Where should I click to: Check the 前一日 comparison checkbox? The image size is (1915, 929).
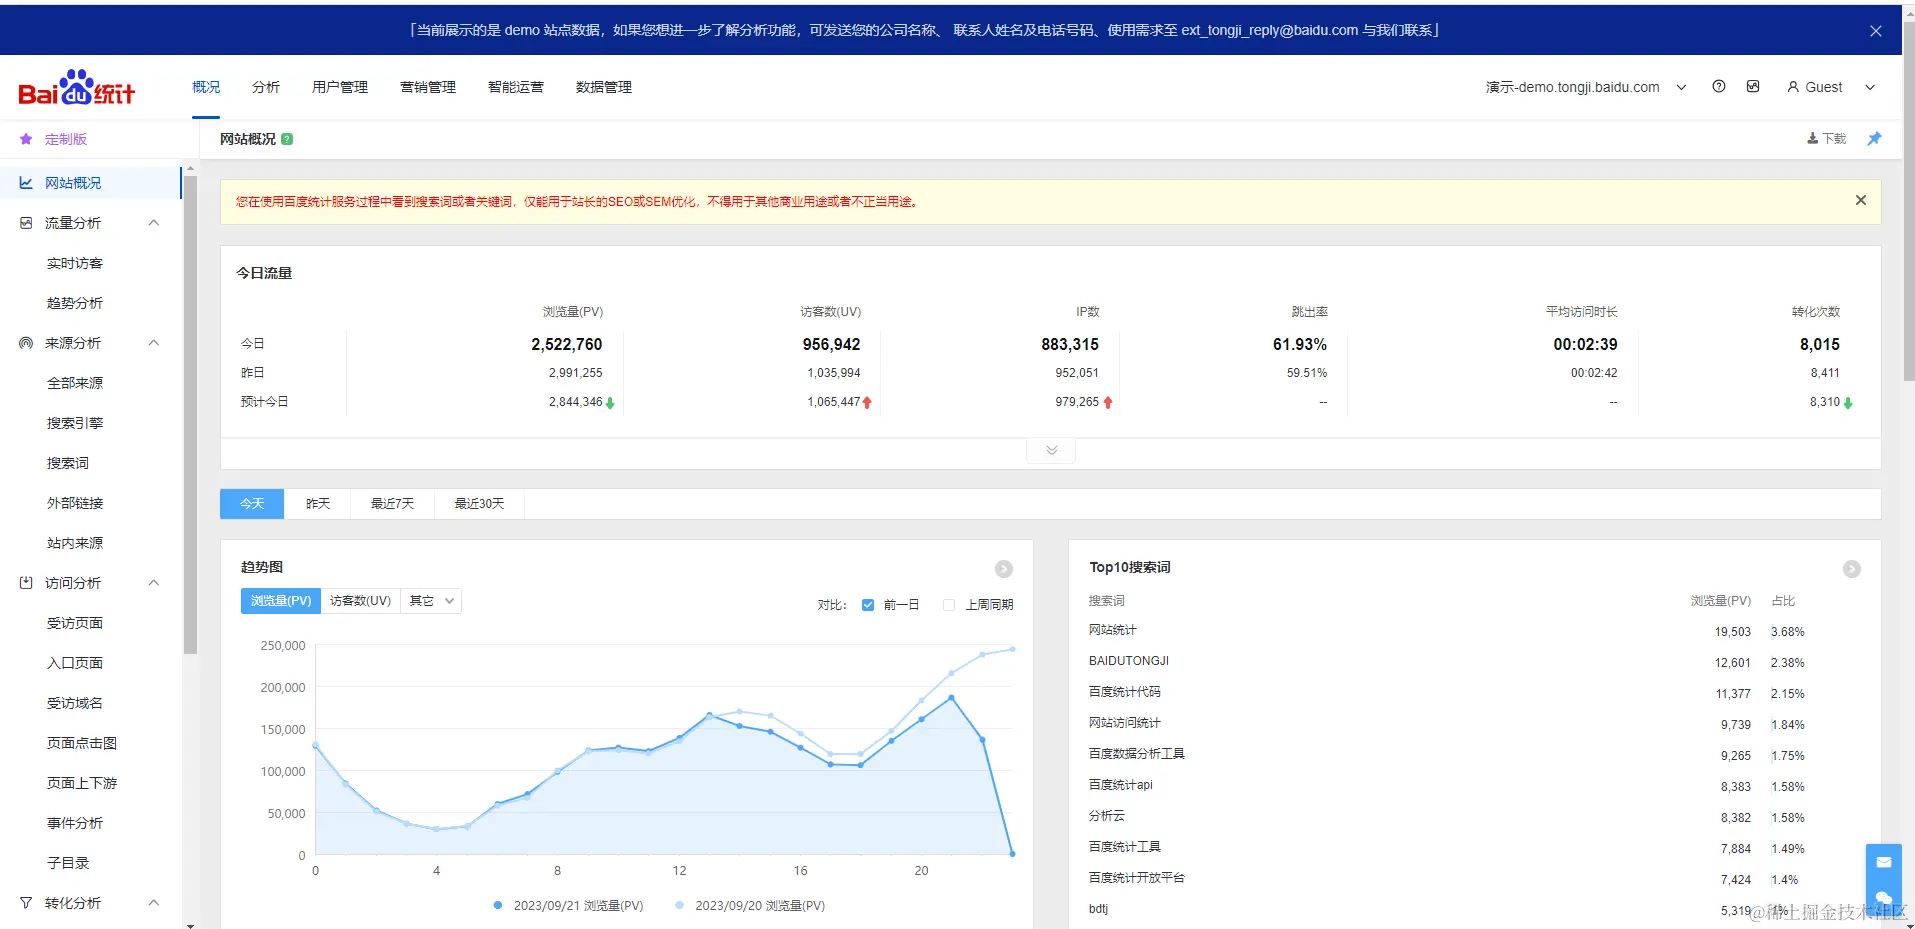tap(868, 605)
